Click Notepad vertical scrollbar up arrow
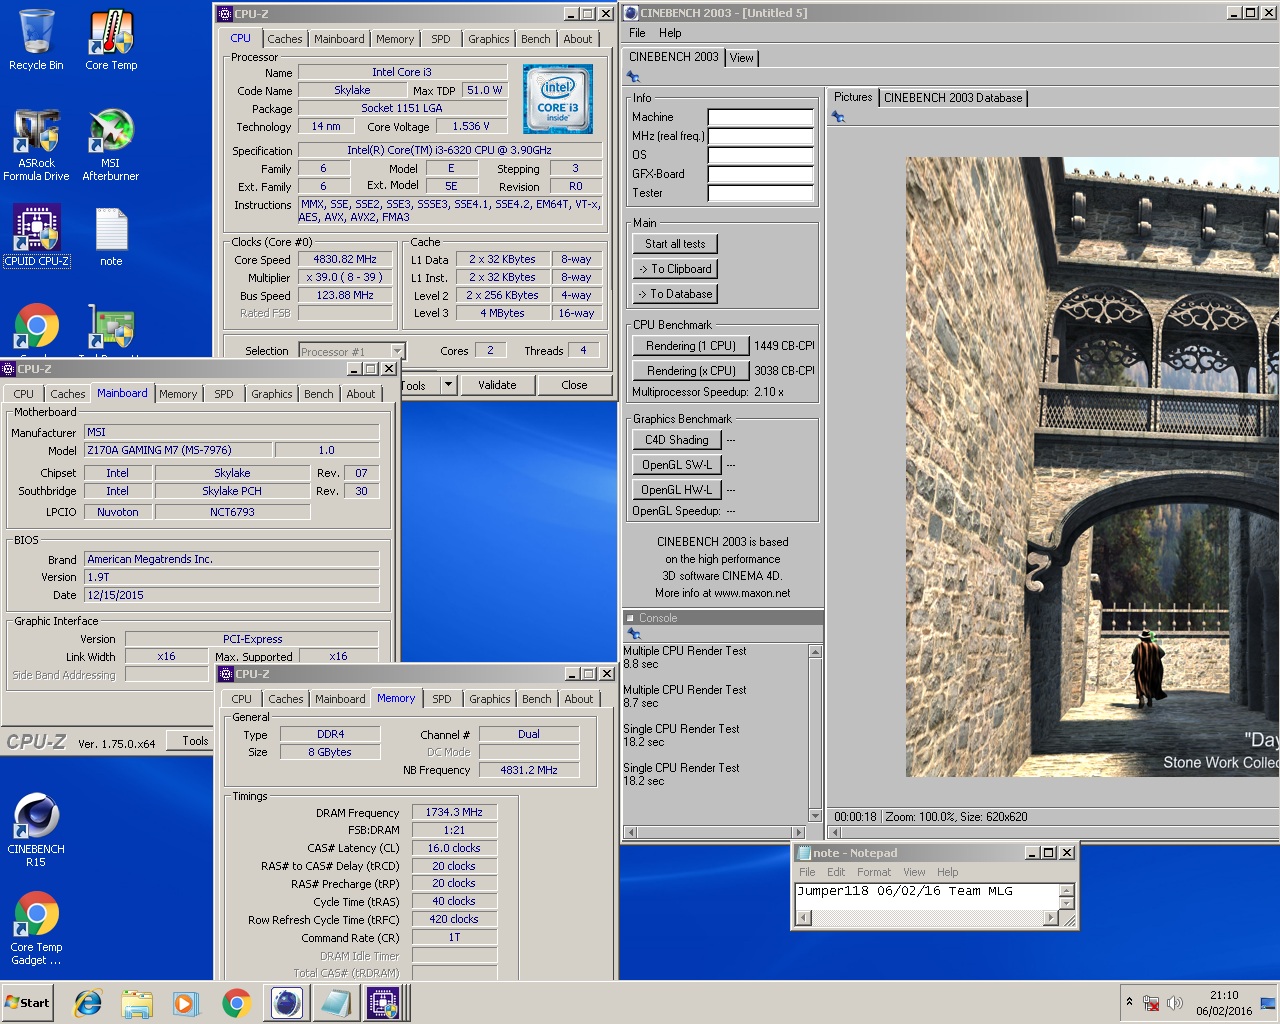 (x=1067, y=890)
